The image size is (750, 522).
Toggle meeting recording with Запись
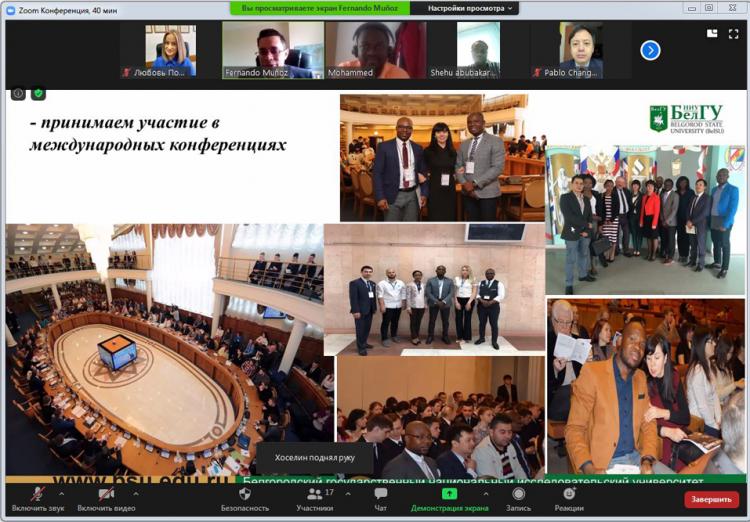coord(518,498)
